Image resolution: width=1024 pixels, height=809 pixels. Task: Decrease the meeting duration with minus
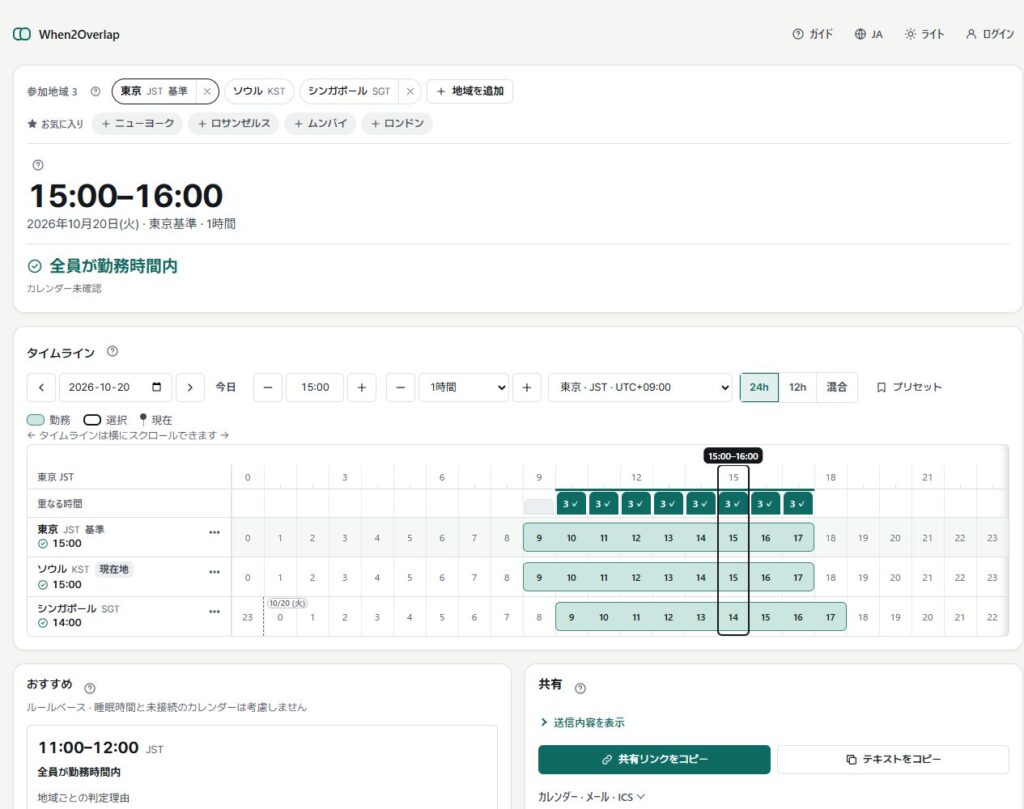[401, 387]
